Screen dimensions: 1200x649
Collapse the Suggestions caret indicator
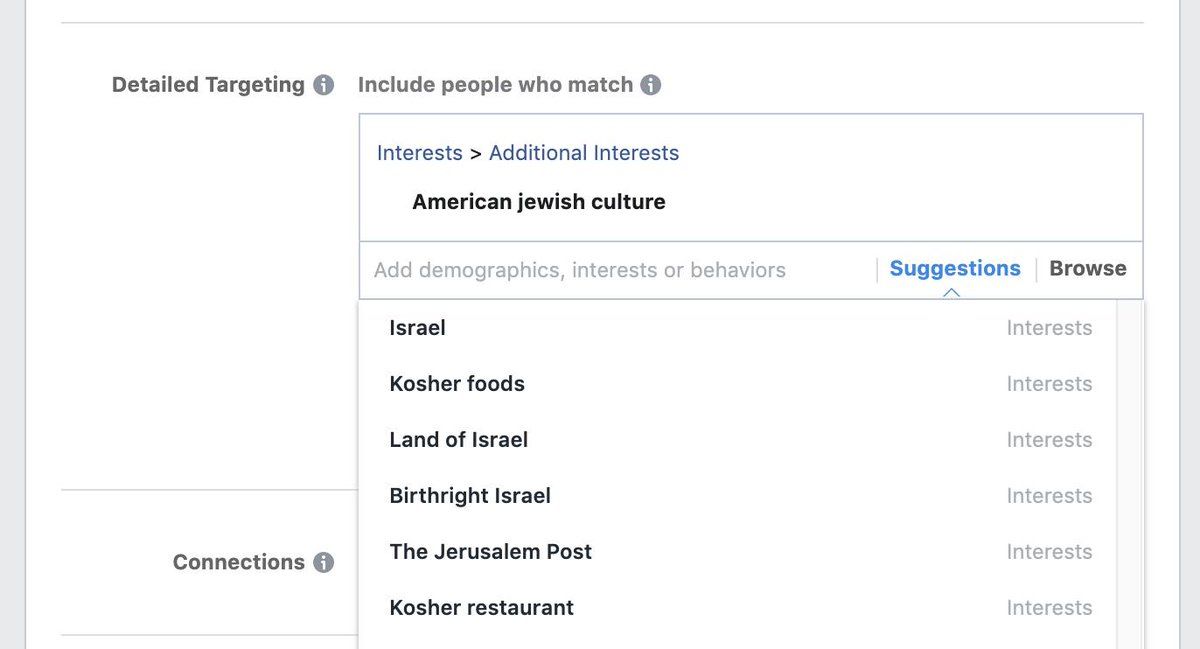[952, 293]
